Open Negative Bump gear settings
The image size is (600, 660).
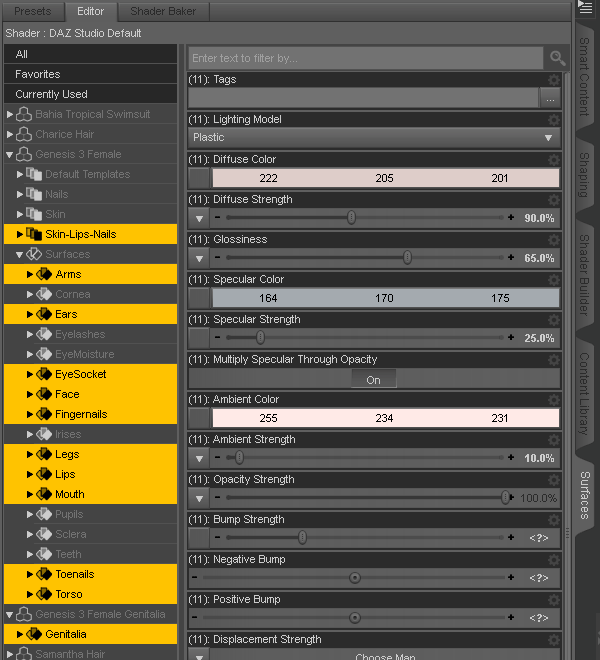pos(554,559)
